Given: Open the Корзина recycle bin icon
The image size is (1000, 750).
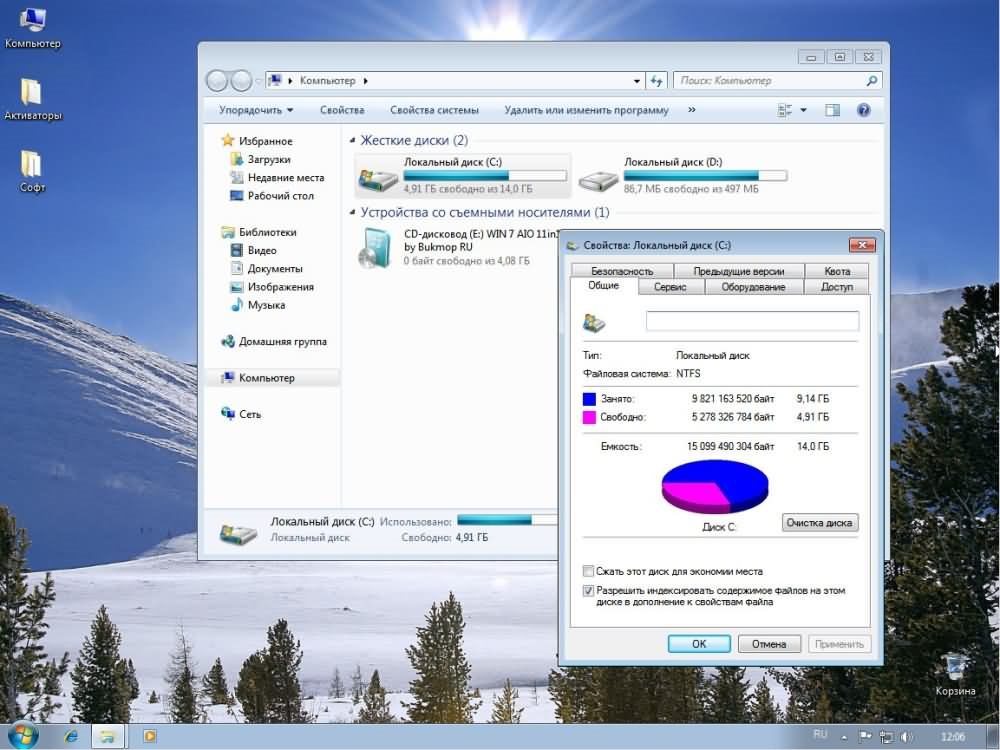Looking at the screenshot, I should (955, 668).
